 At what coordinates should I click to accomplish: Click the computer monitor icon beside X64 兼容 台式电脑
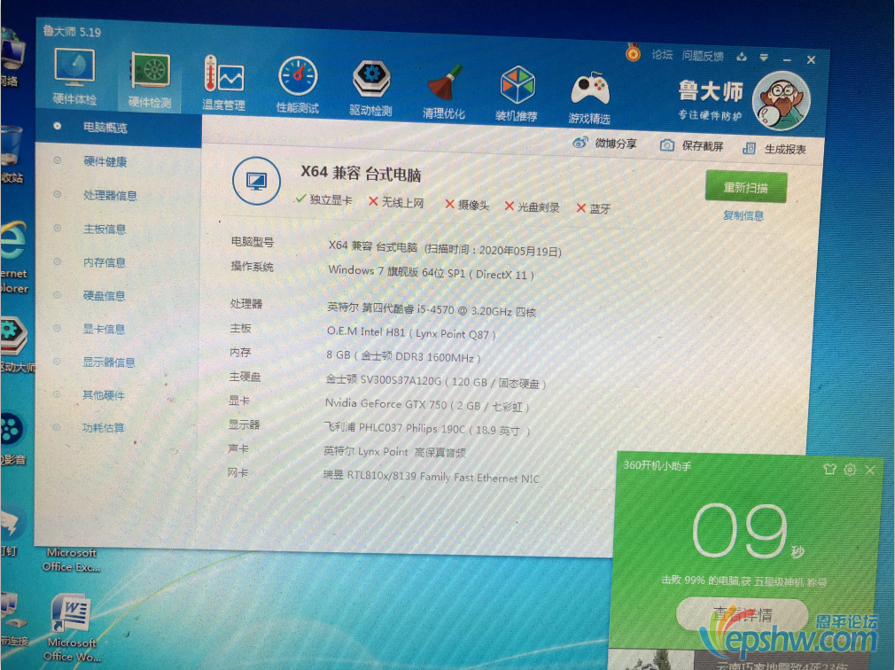tap(256, 181)
